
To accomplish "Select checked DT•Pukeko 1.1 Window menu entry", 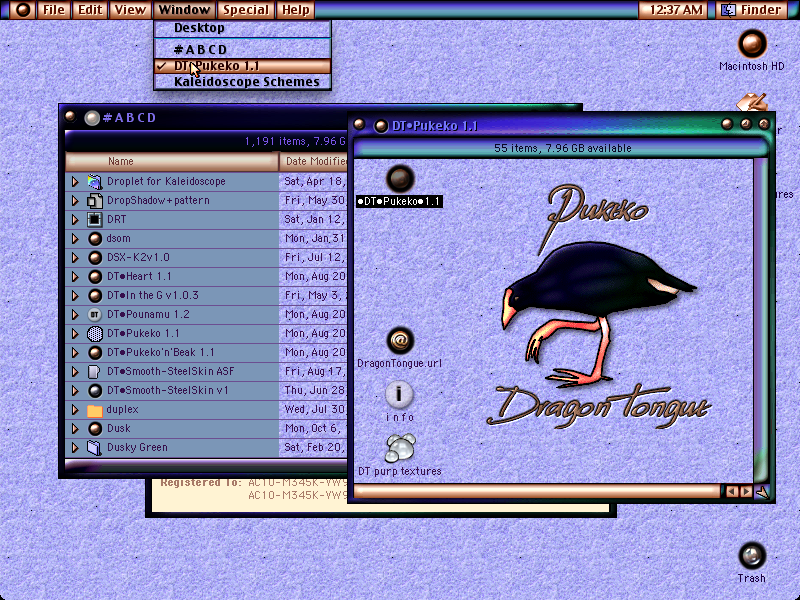I will coord(242,66).
